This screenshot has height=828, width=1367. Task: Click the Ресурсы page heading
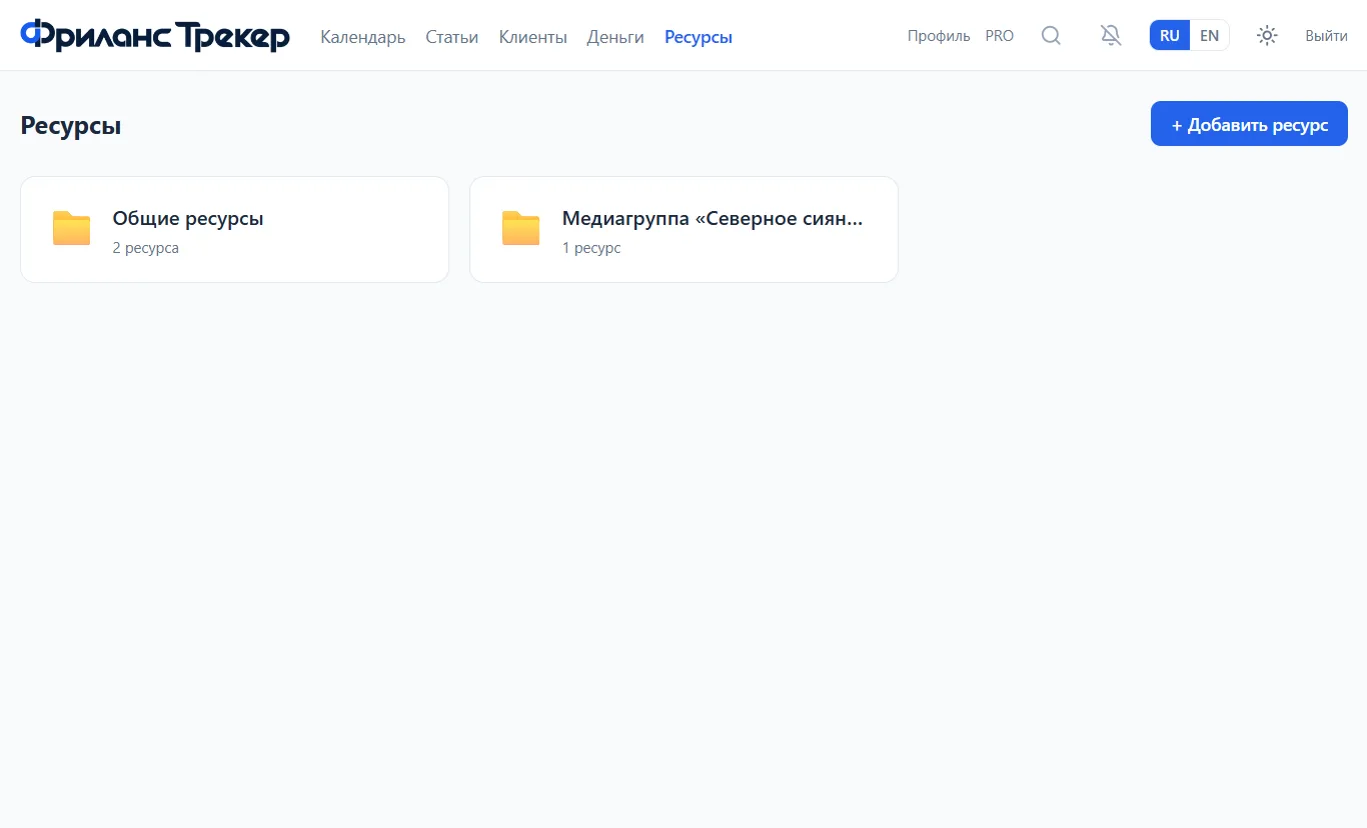tap(71, 126)
